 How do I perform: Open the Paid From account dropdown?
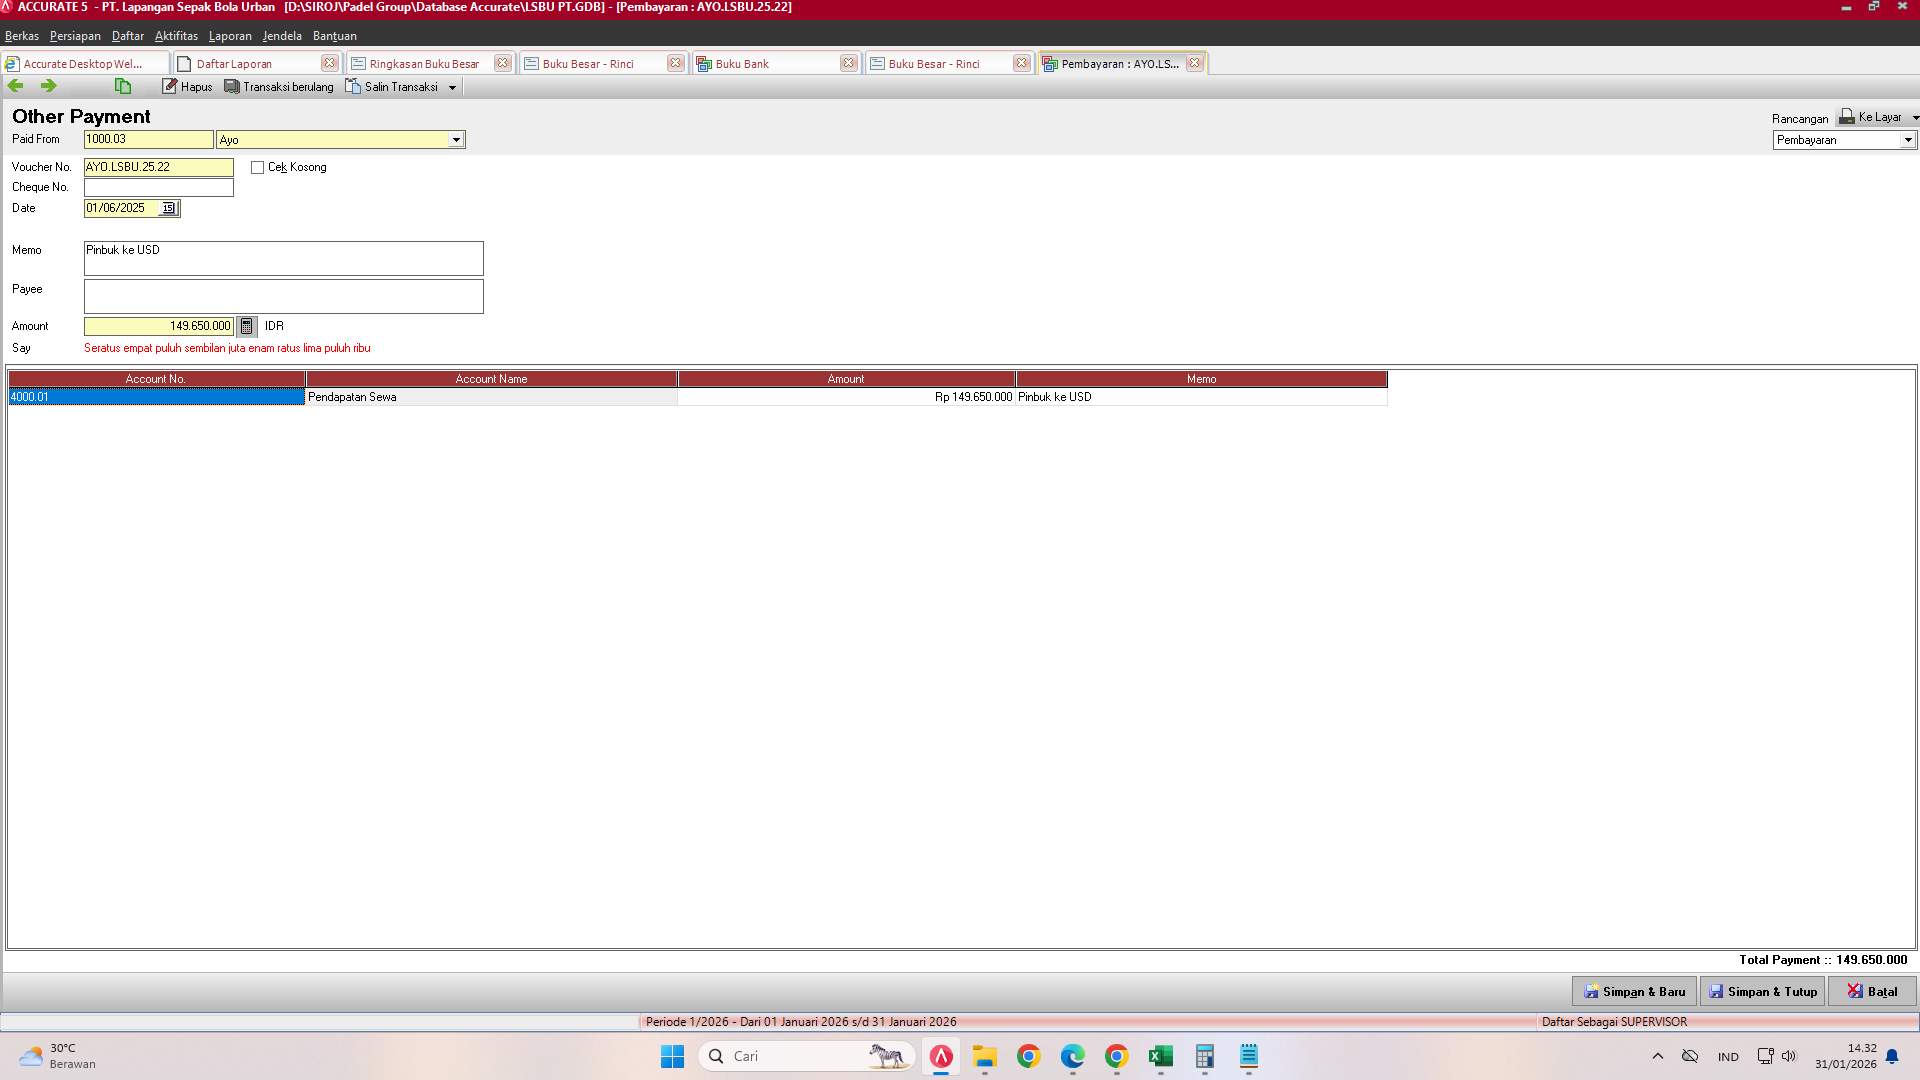click(457, 139)
